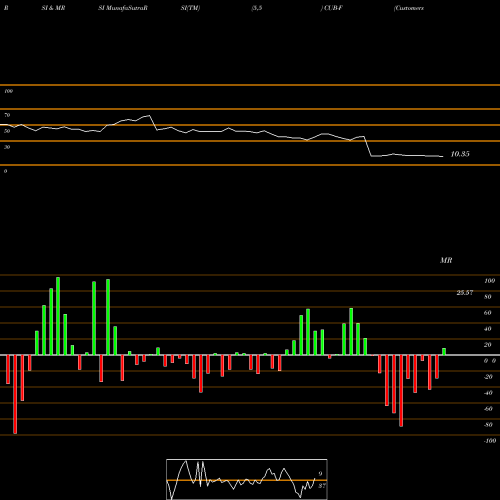Click the white RSI line in upper chart
Screen dimensions: 500x500
tap(222, 132)
